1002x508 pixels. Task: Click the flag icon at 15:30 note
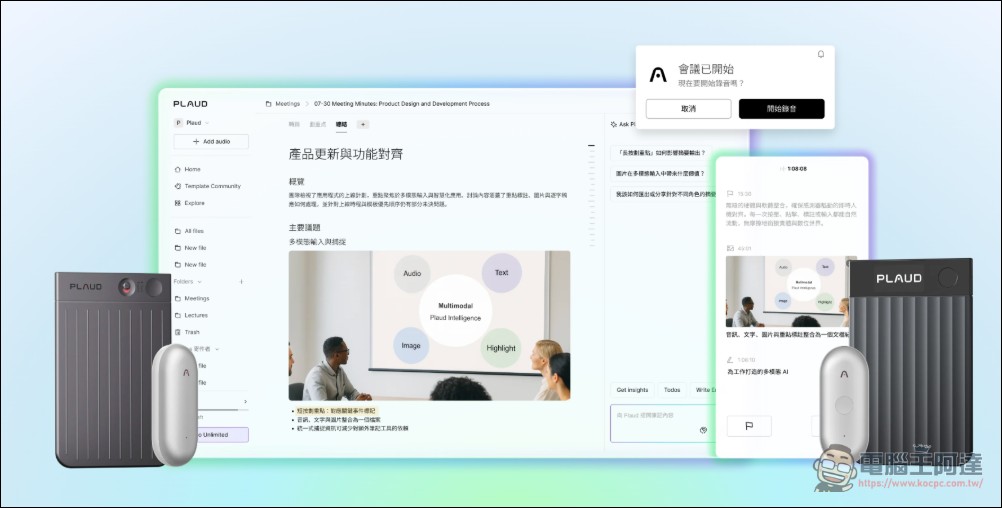[x=730, y=193]
